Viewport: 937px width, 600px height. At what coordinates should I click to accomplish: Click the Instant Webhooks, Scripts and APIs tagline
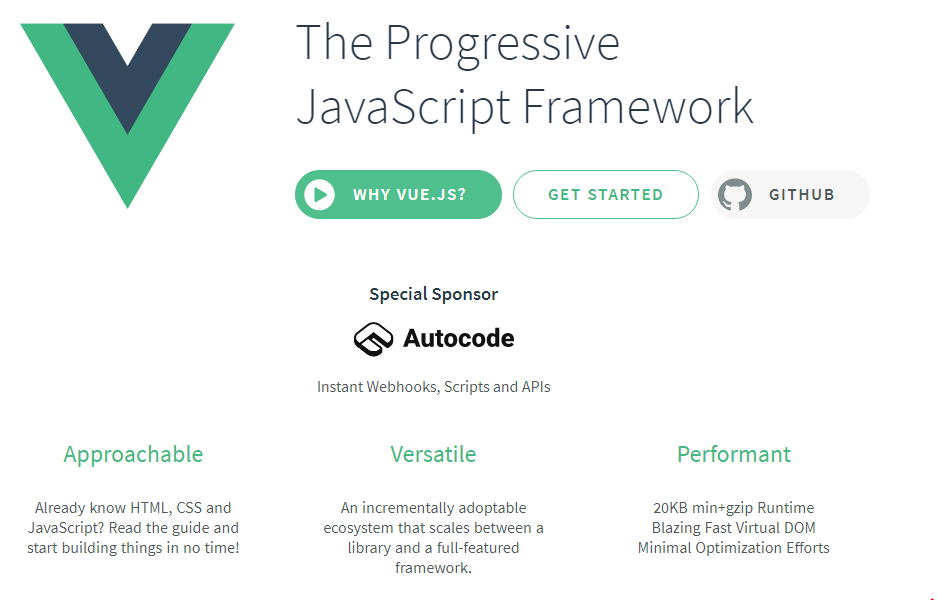click(433, 387)
